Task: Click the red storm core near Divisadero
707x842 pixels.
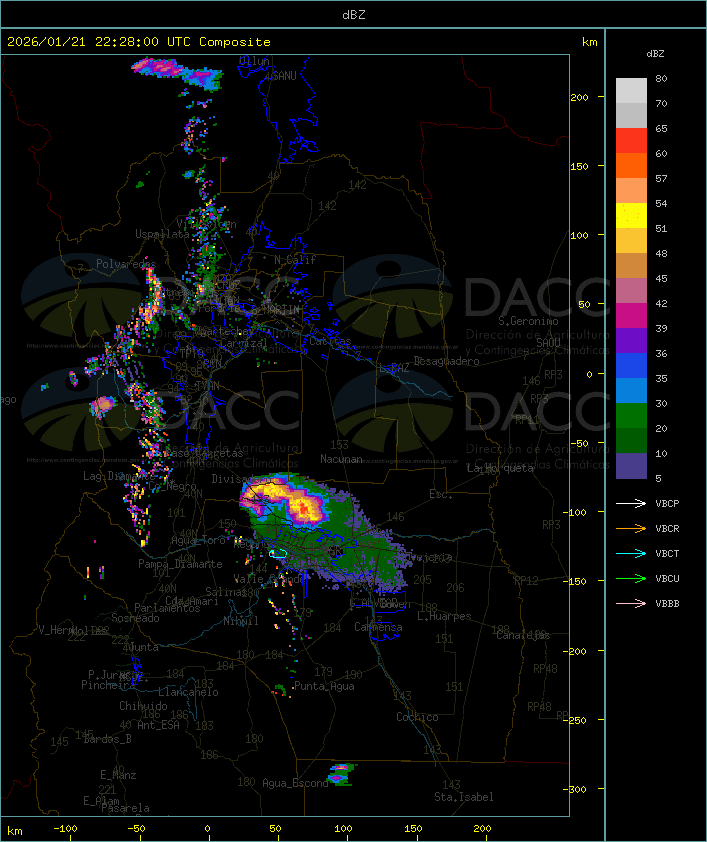Action: pos(304,509)
